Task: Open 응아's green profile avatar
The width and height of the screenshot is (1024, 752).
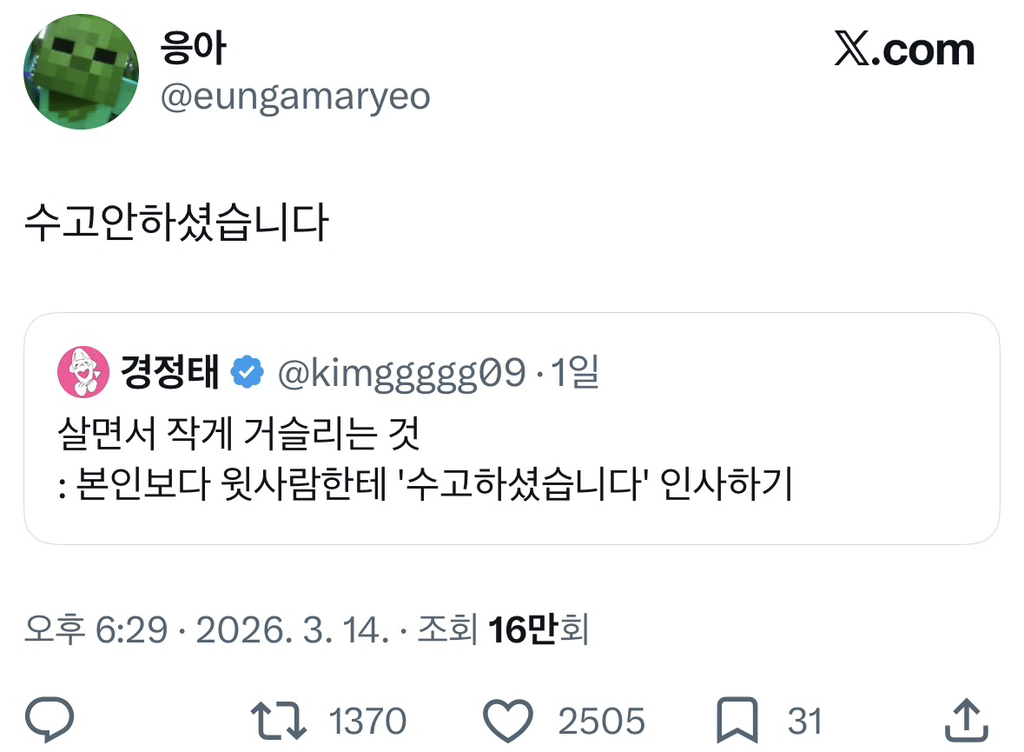Action: tap(81, 72)
